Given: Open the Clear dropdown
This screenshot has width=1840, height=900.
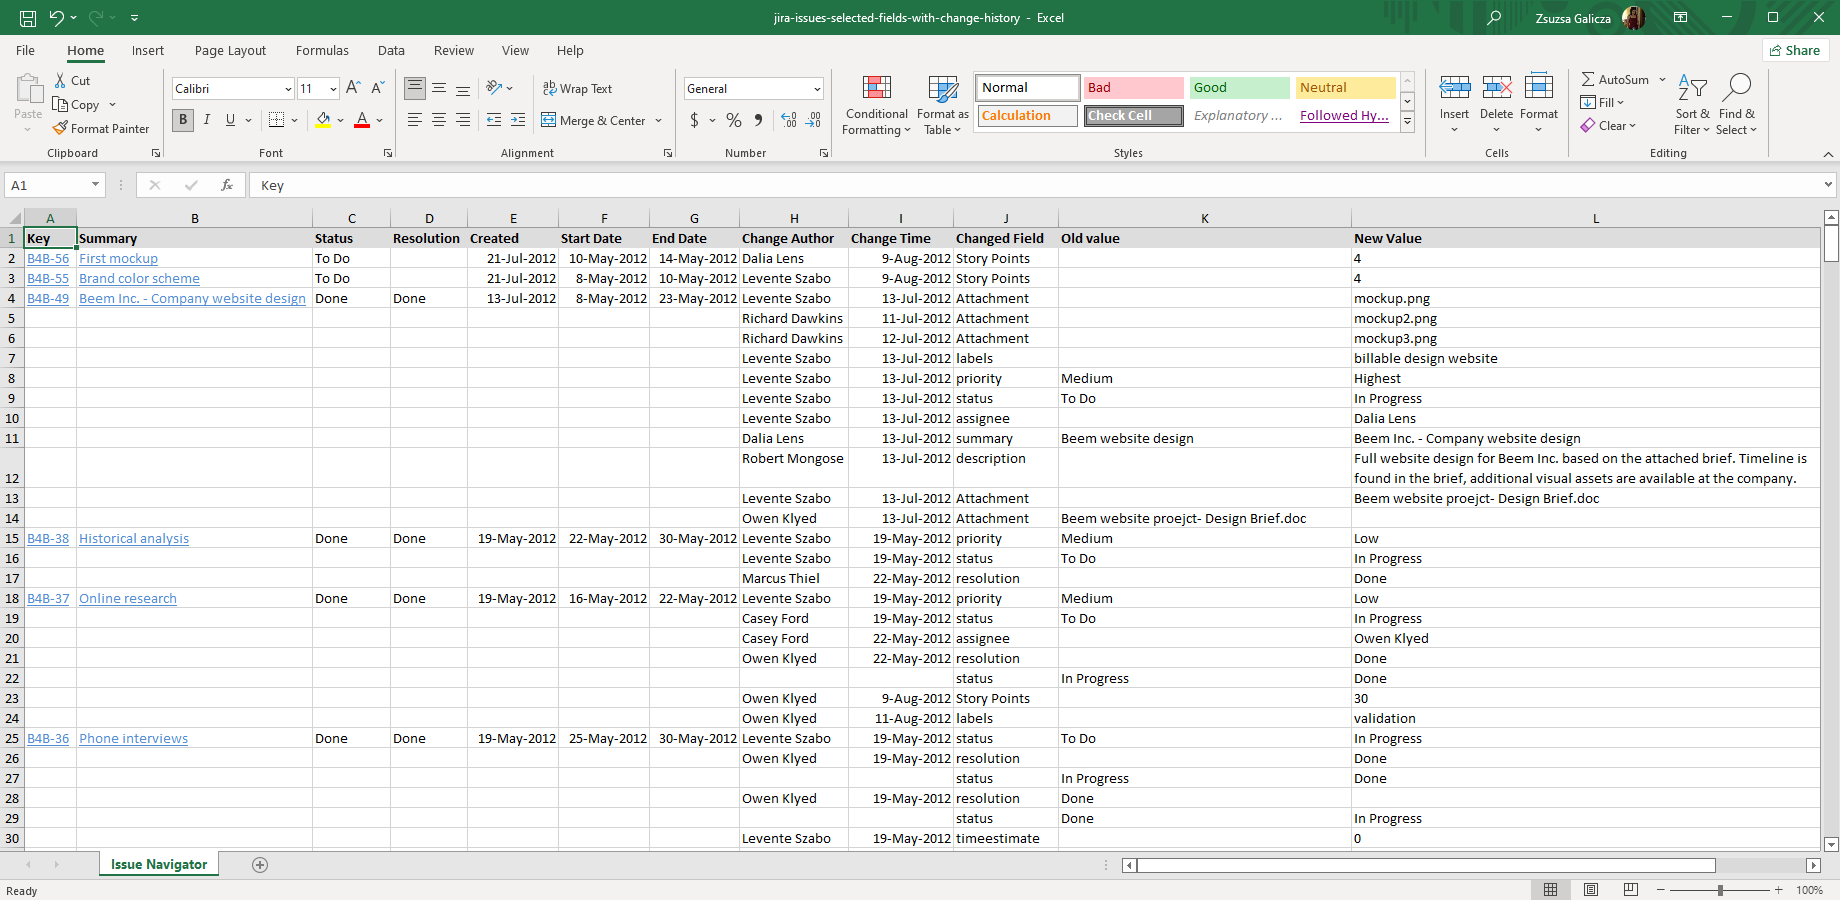Looking at the screenshot, I should 1609,125.
